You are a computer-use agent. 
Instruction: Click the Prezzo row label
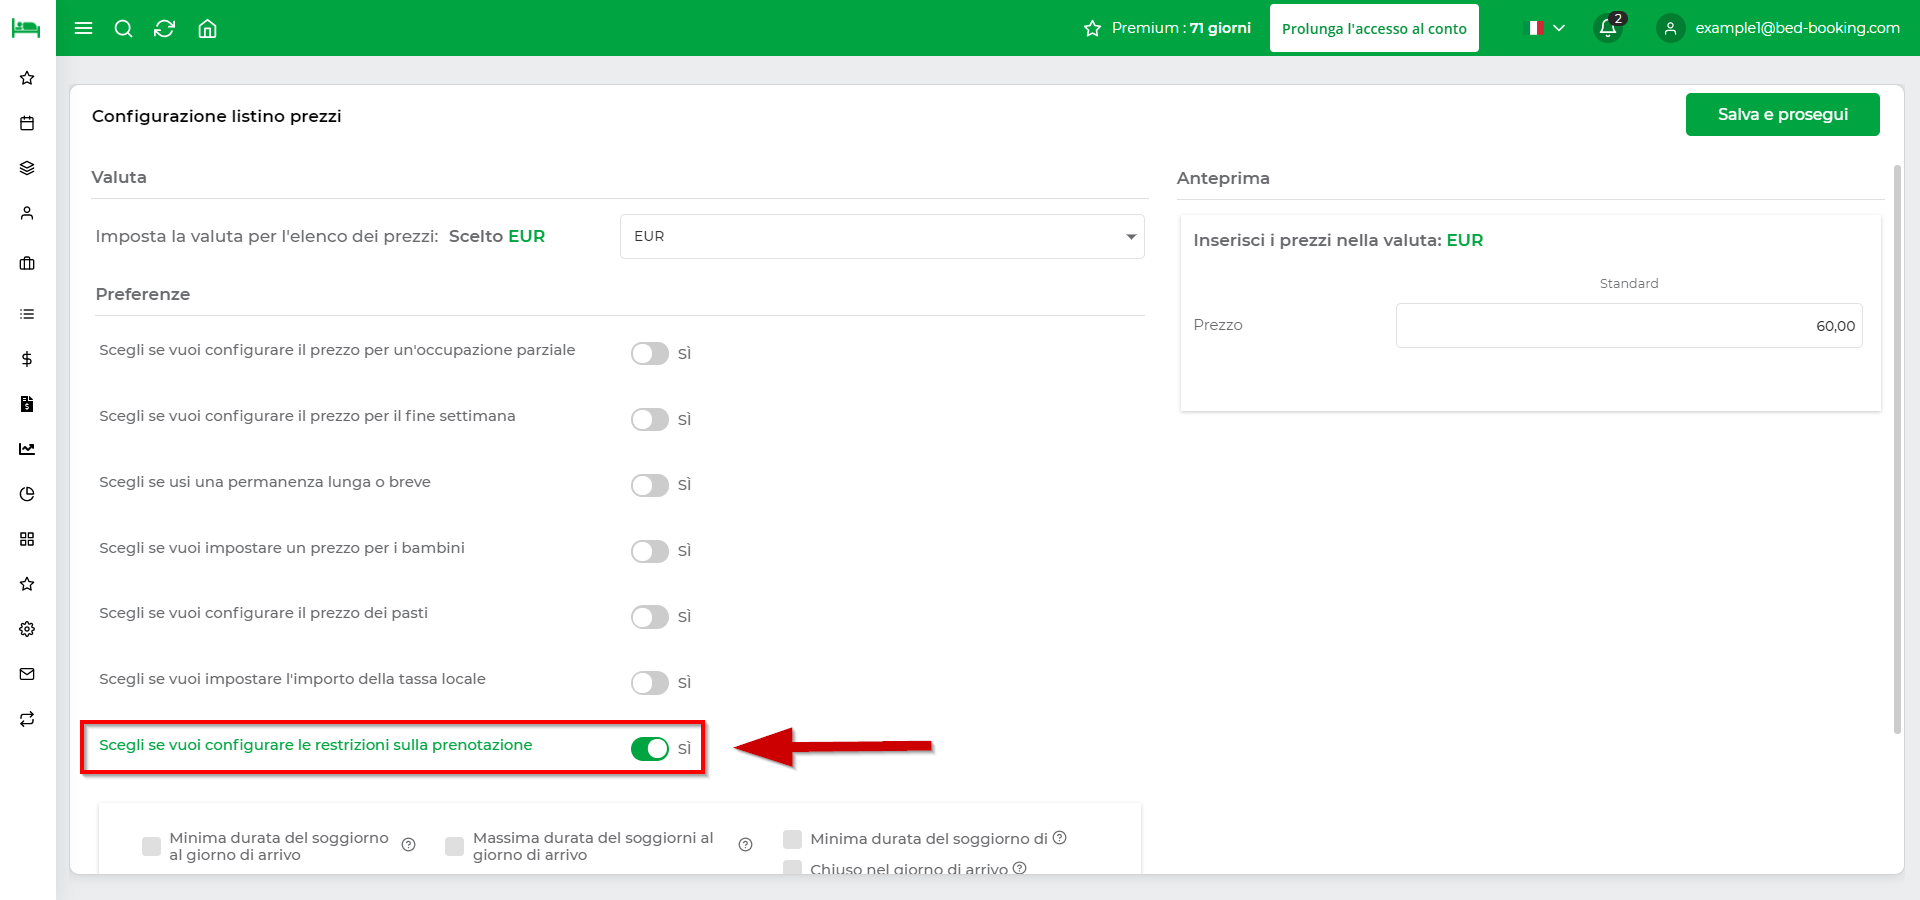pyautogui.click(x=1218, y=325)
